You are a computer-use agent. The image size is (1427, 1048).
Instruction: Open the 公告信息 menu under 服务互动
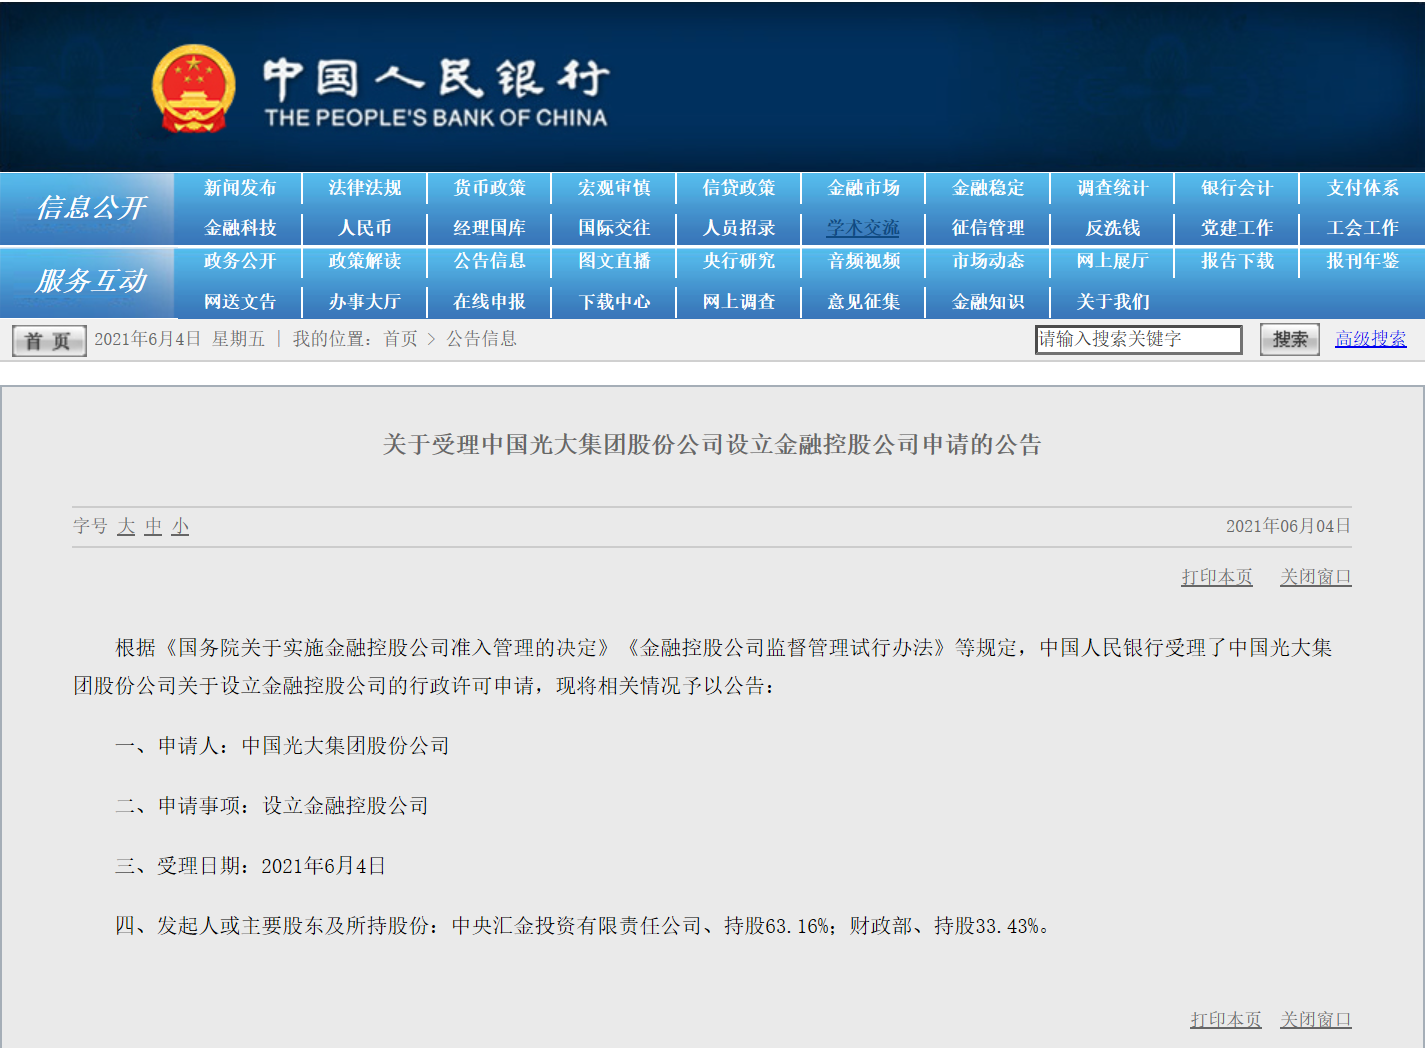(489, 261)
